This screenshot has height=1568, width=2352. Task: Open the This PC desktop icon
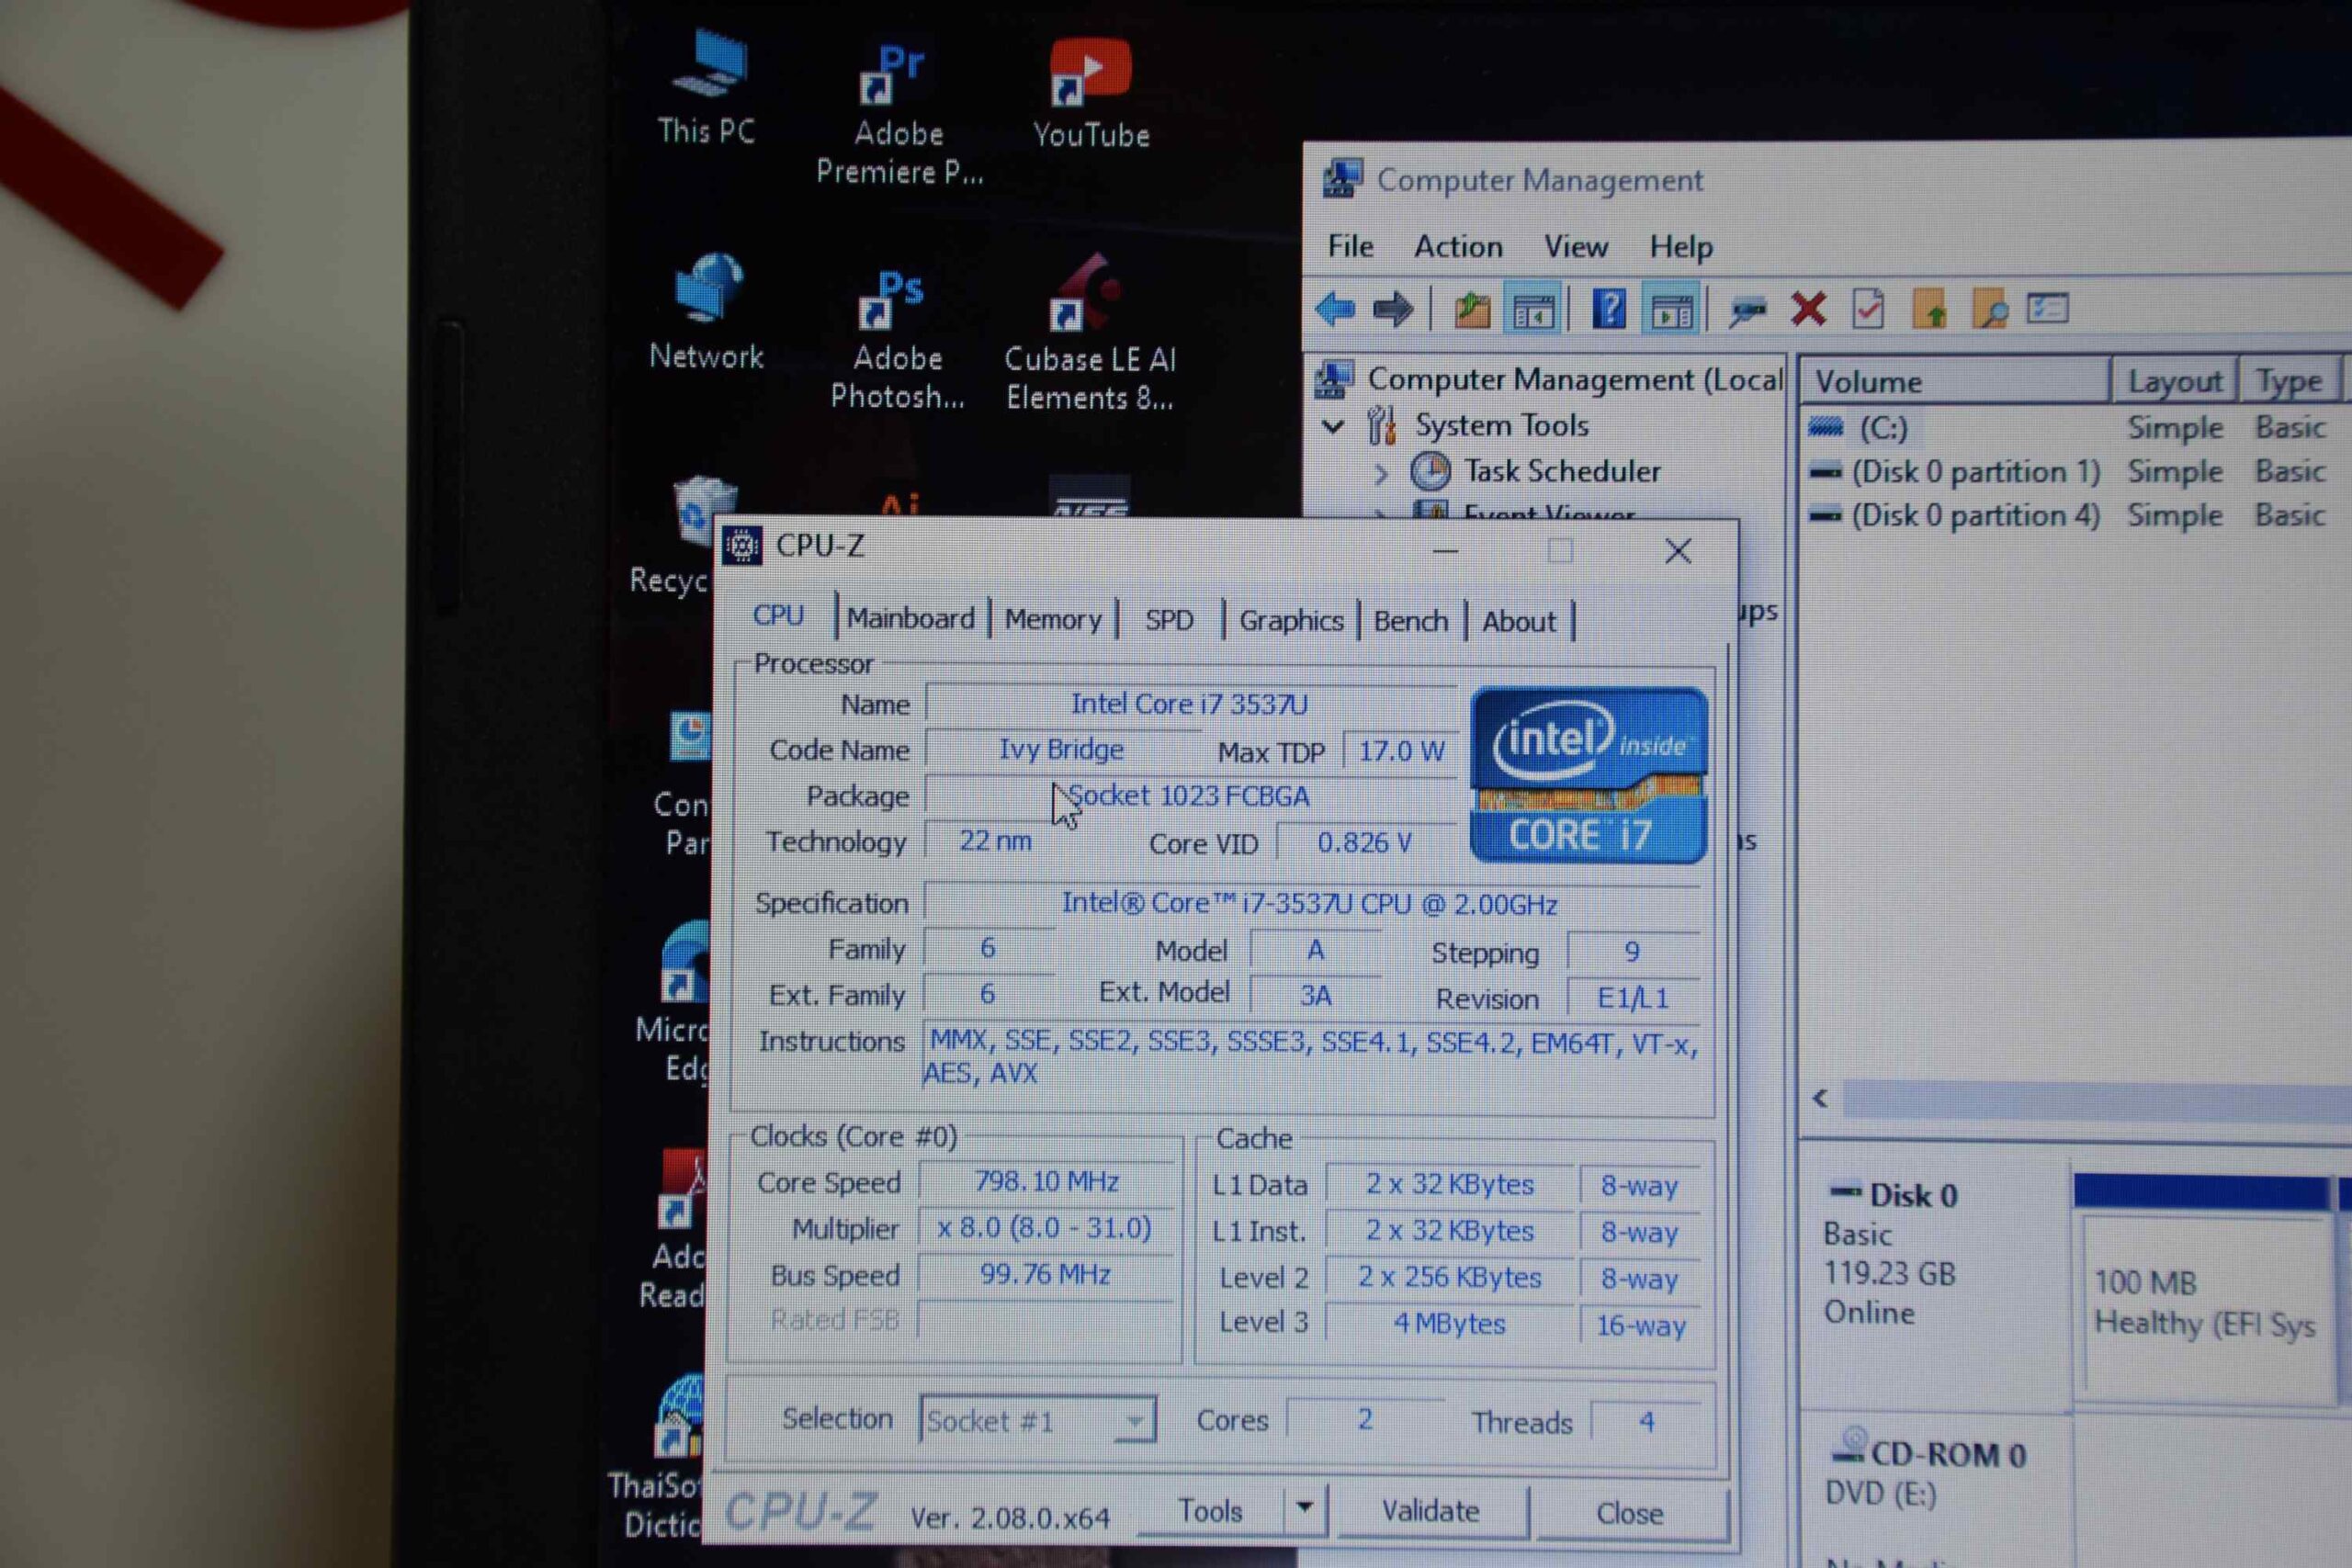tap(707, 88)
